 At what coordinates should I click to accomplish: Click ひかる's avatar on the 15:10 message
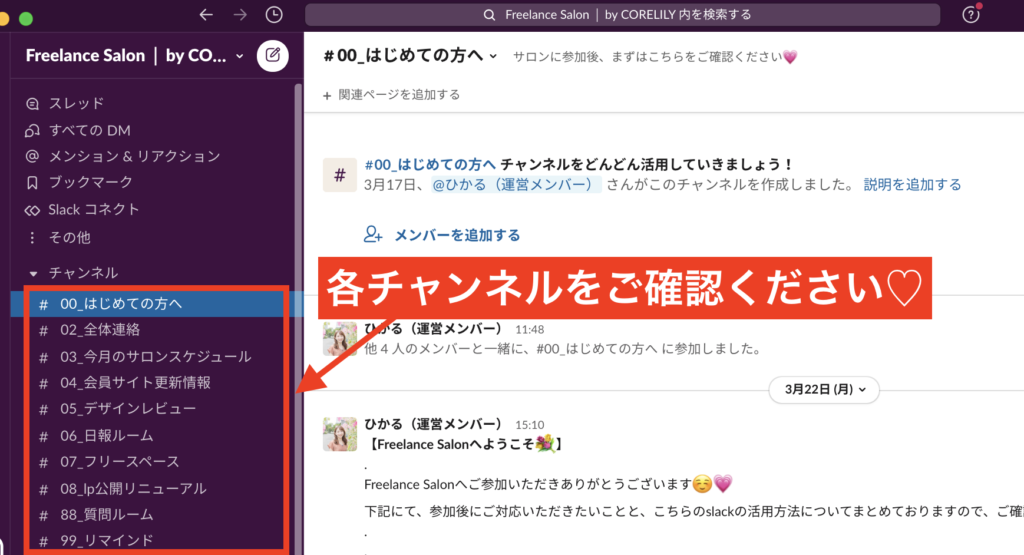[340, 433]
